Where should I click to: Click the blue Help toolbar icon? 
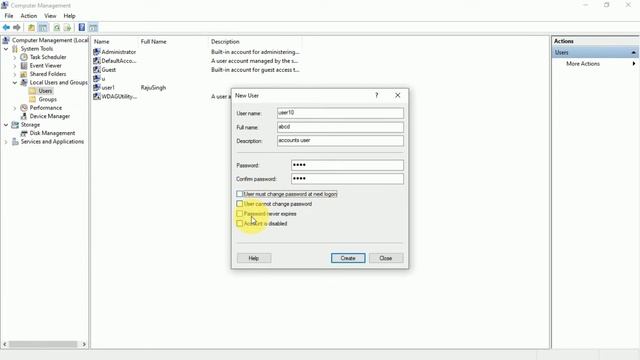click(x=82, y=27)
